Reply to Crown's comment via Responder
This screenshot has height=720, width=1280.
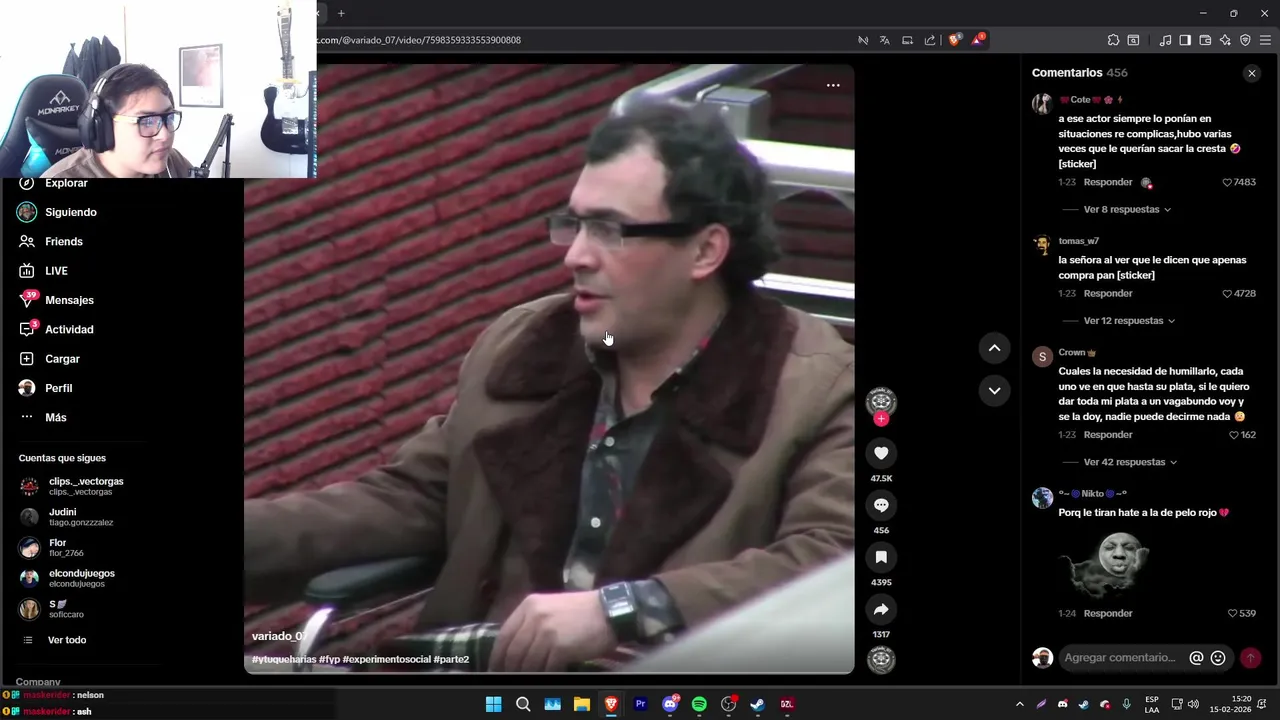(x=1108, y=435)
